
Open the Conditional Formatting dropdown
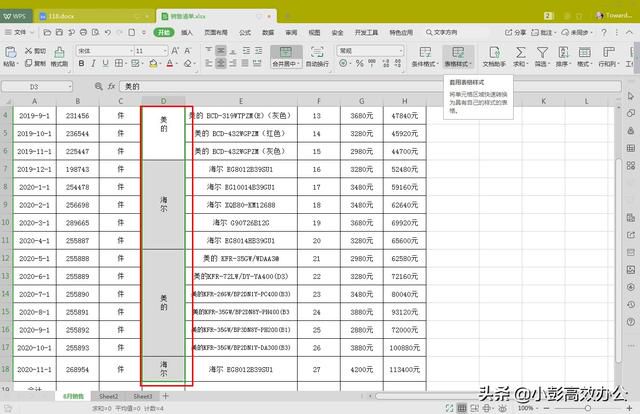coord(425,57)
